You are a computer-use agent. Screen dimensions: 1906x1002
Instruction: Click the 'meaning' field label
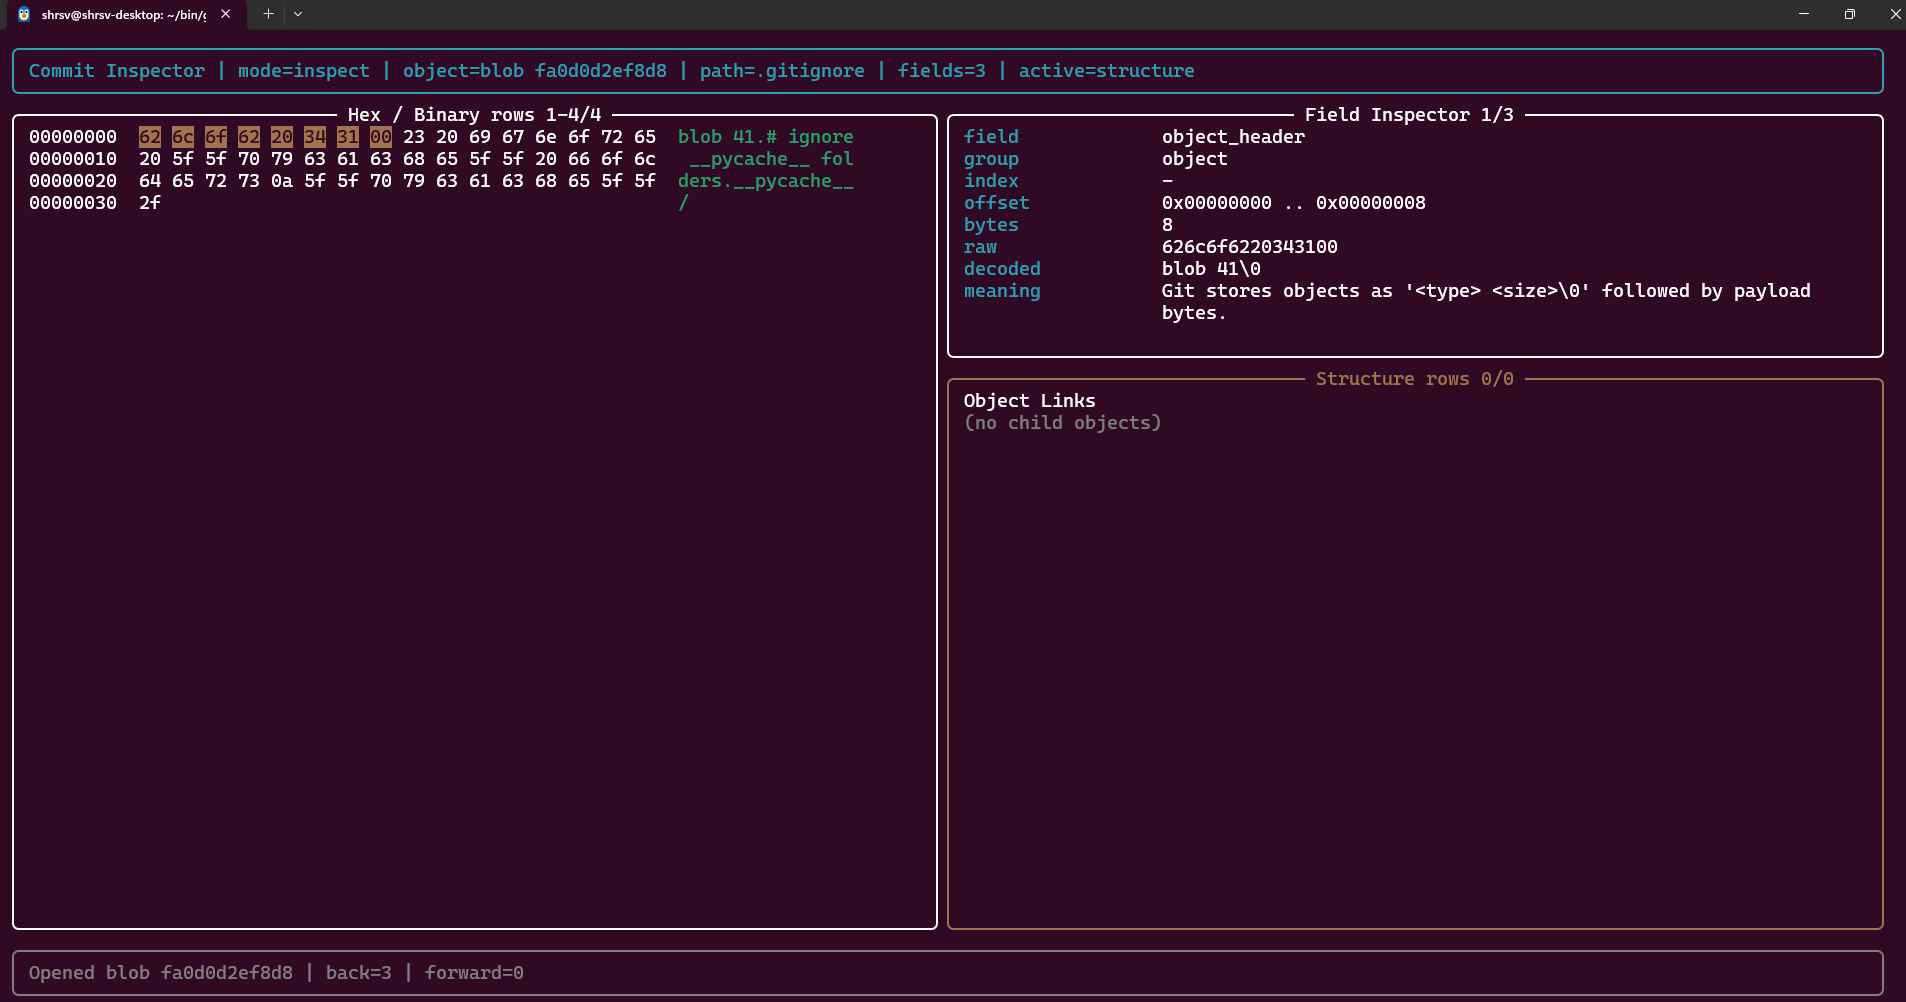click(x=1002, y=291)
